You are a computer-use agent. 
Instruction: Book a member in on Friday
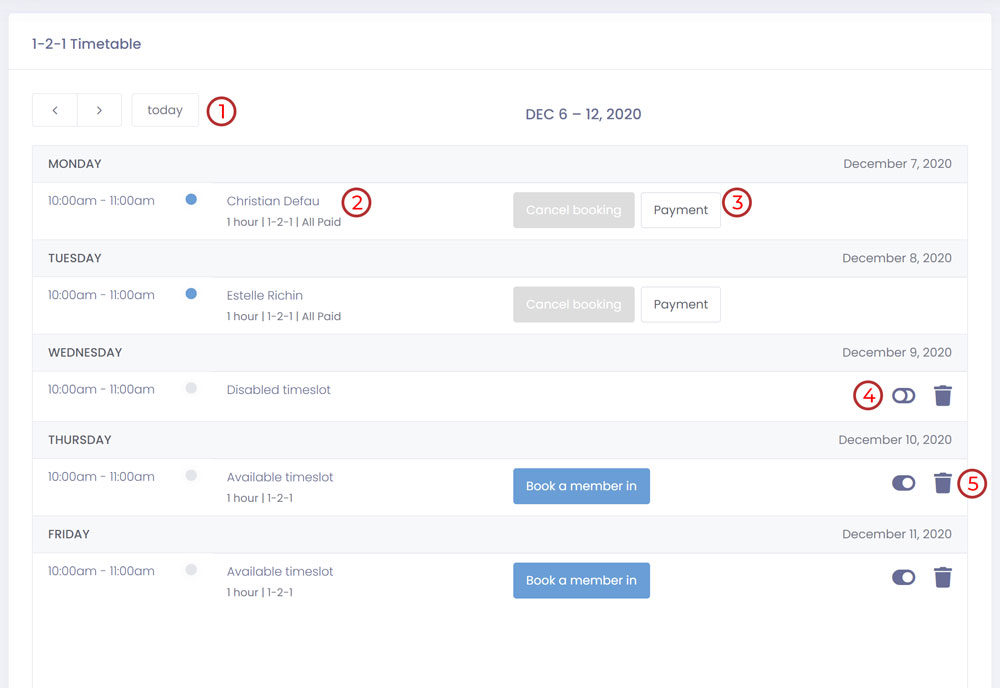point(581,580)
